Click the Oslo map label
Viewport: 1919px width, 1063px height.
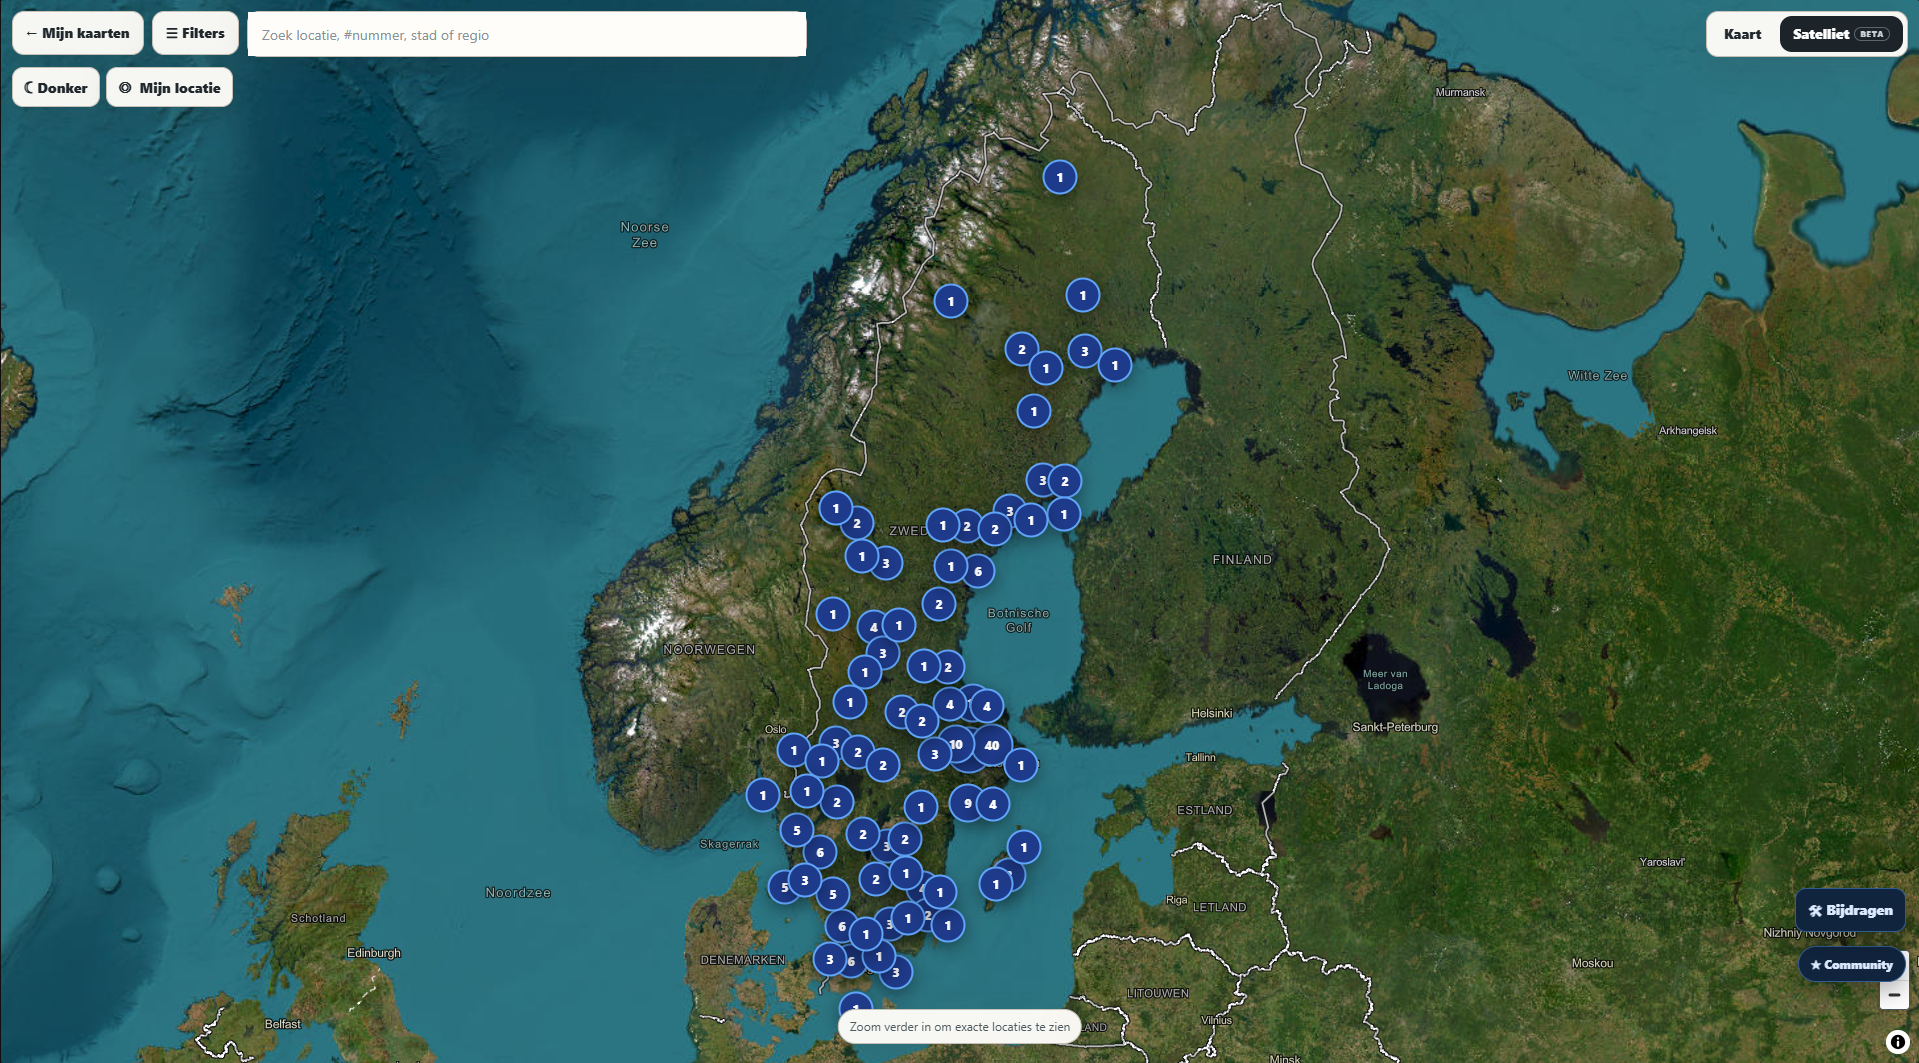[x=776, y=729]
